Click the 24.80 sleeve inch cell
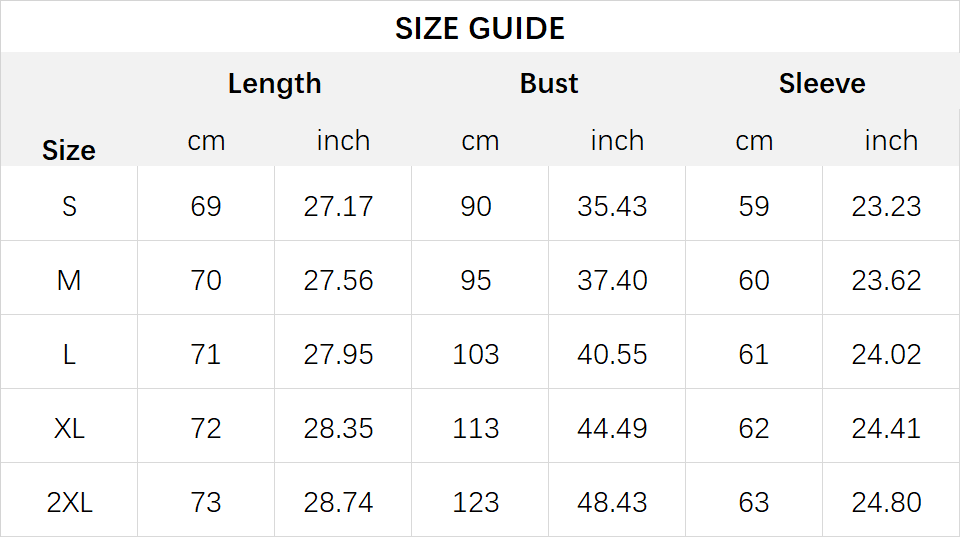The height and width of the screenshot is (537, 960). [x=886, y=503]
